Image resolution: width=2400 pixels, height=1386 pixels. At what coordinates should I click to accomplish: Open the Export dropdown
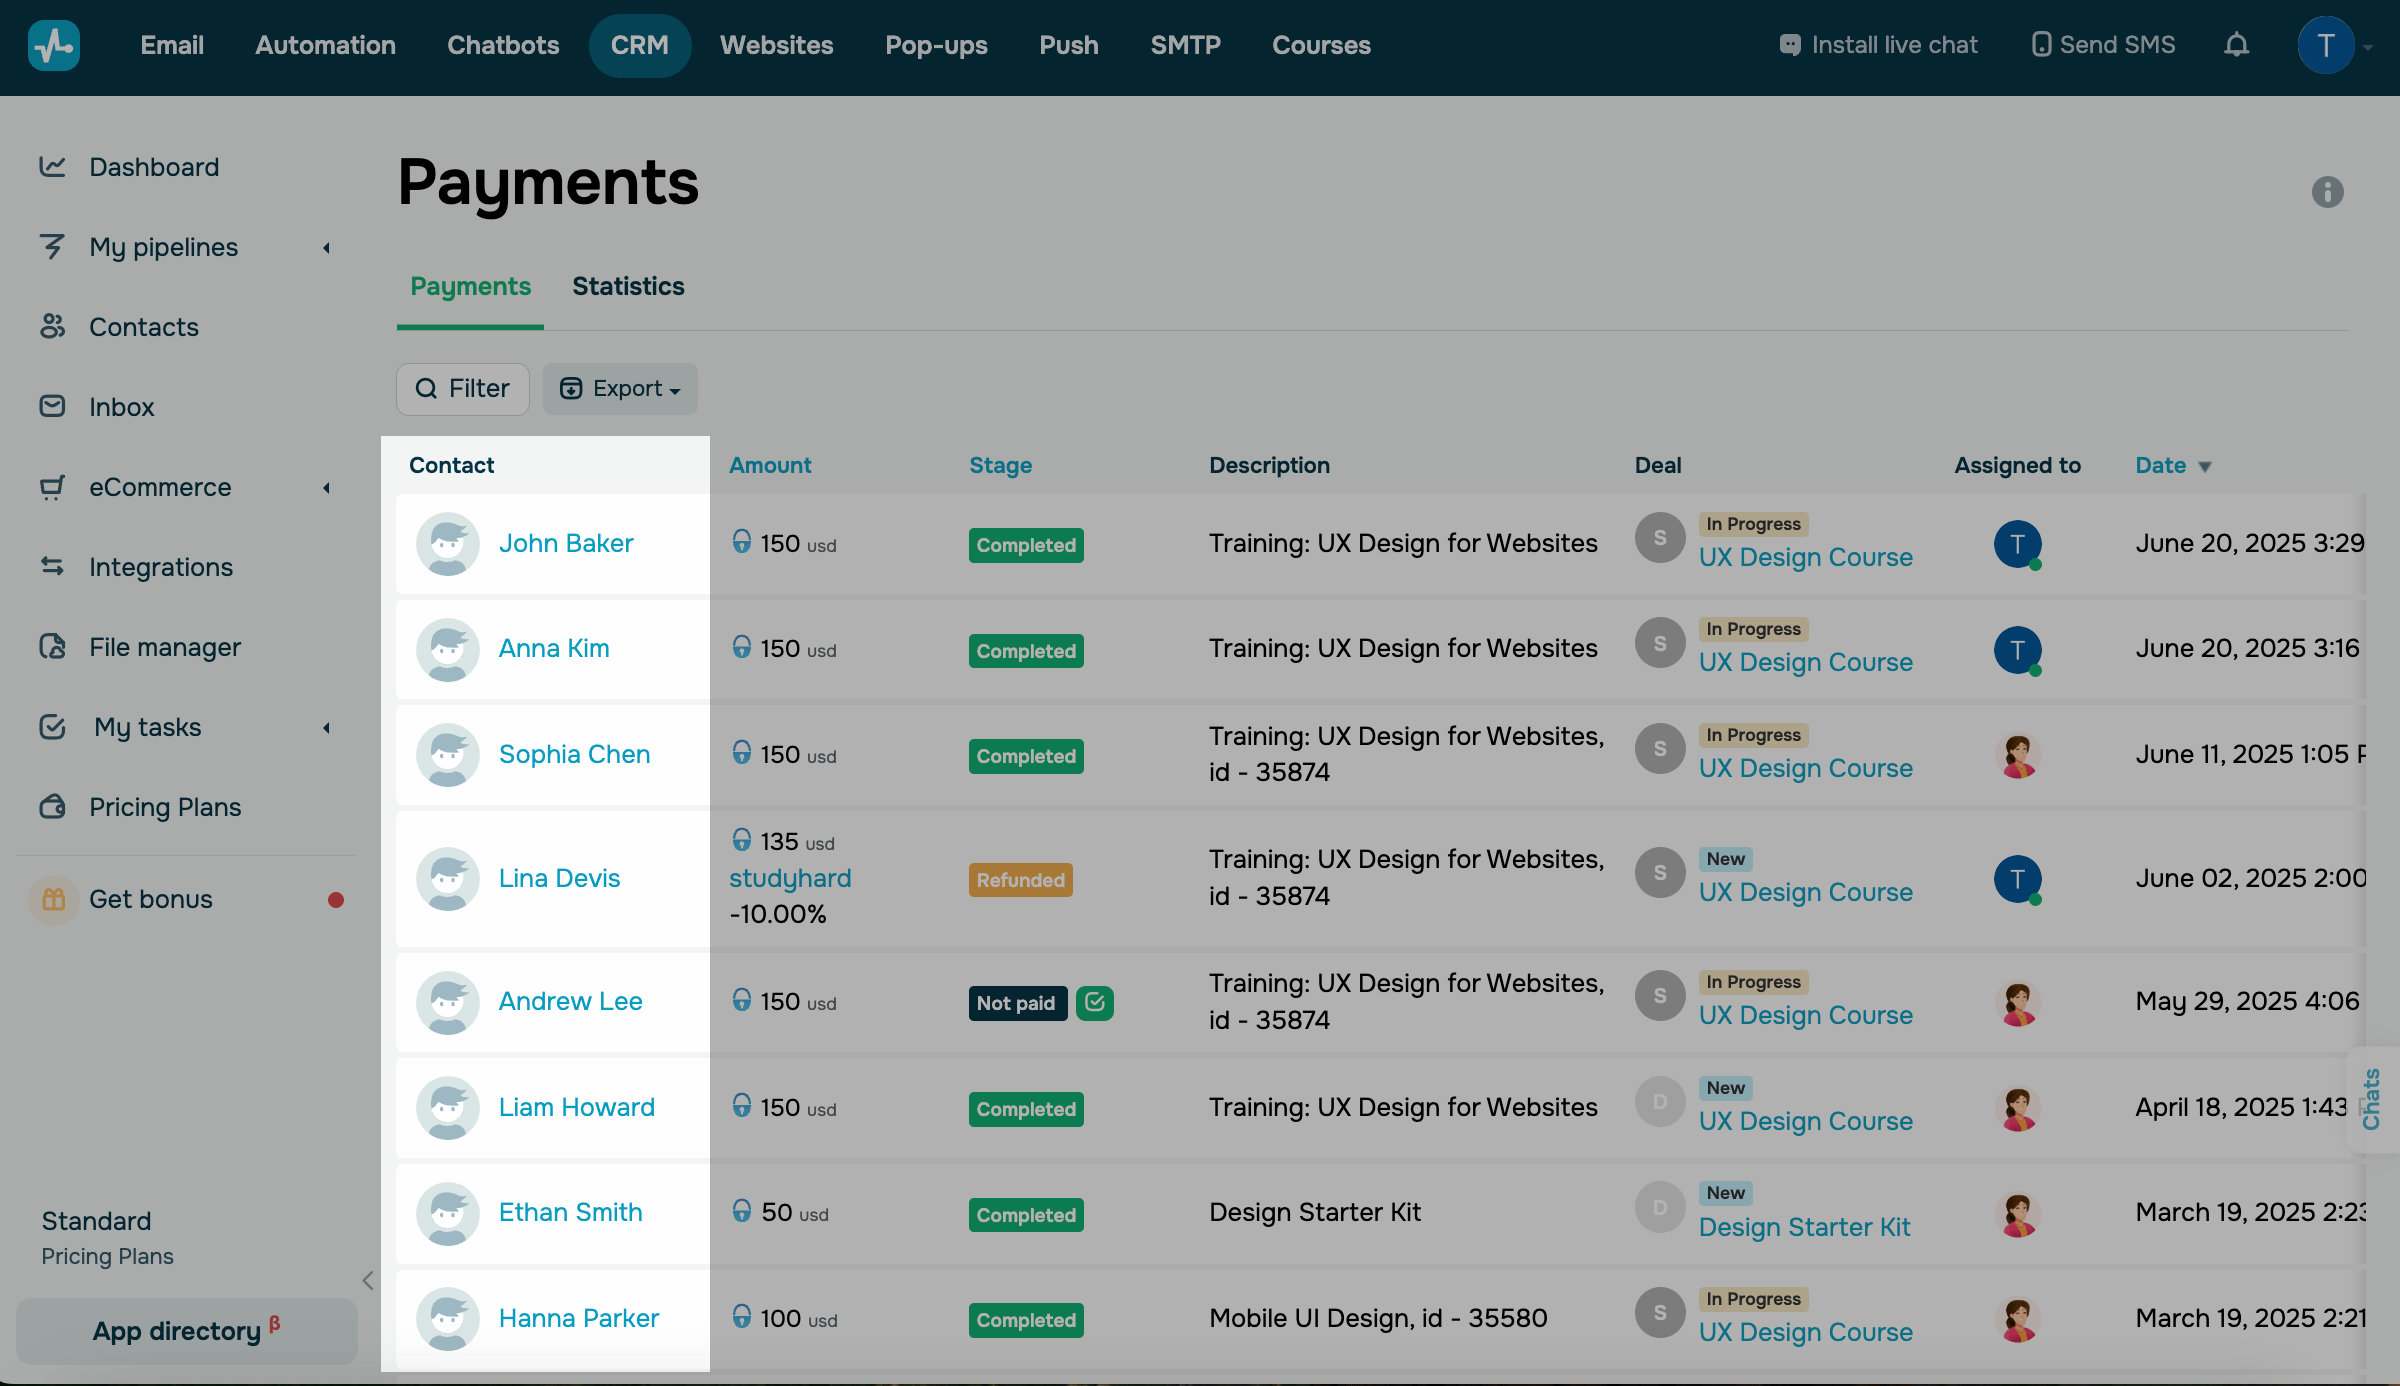pyautogui.click(x=620, y=389)
